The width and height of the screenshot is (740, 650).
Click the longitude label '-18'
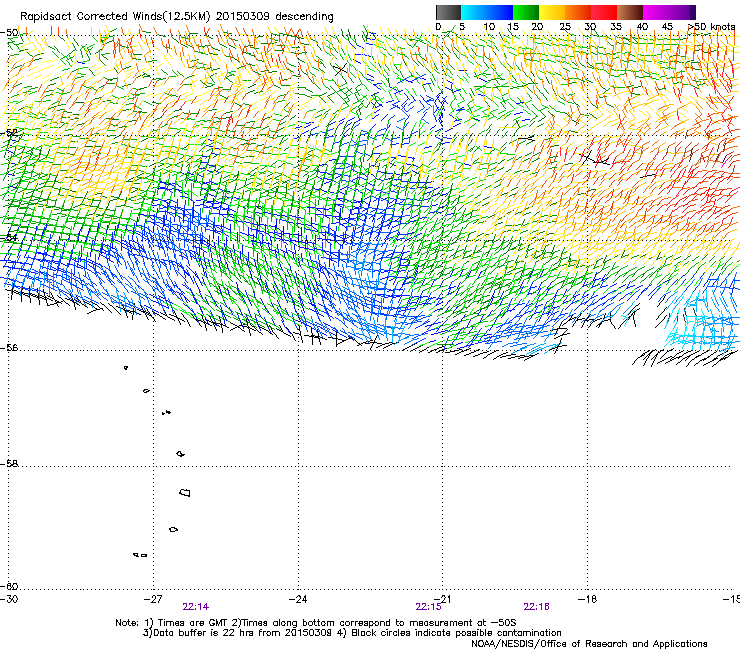coord(587,599)
